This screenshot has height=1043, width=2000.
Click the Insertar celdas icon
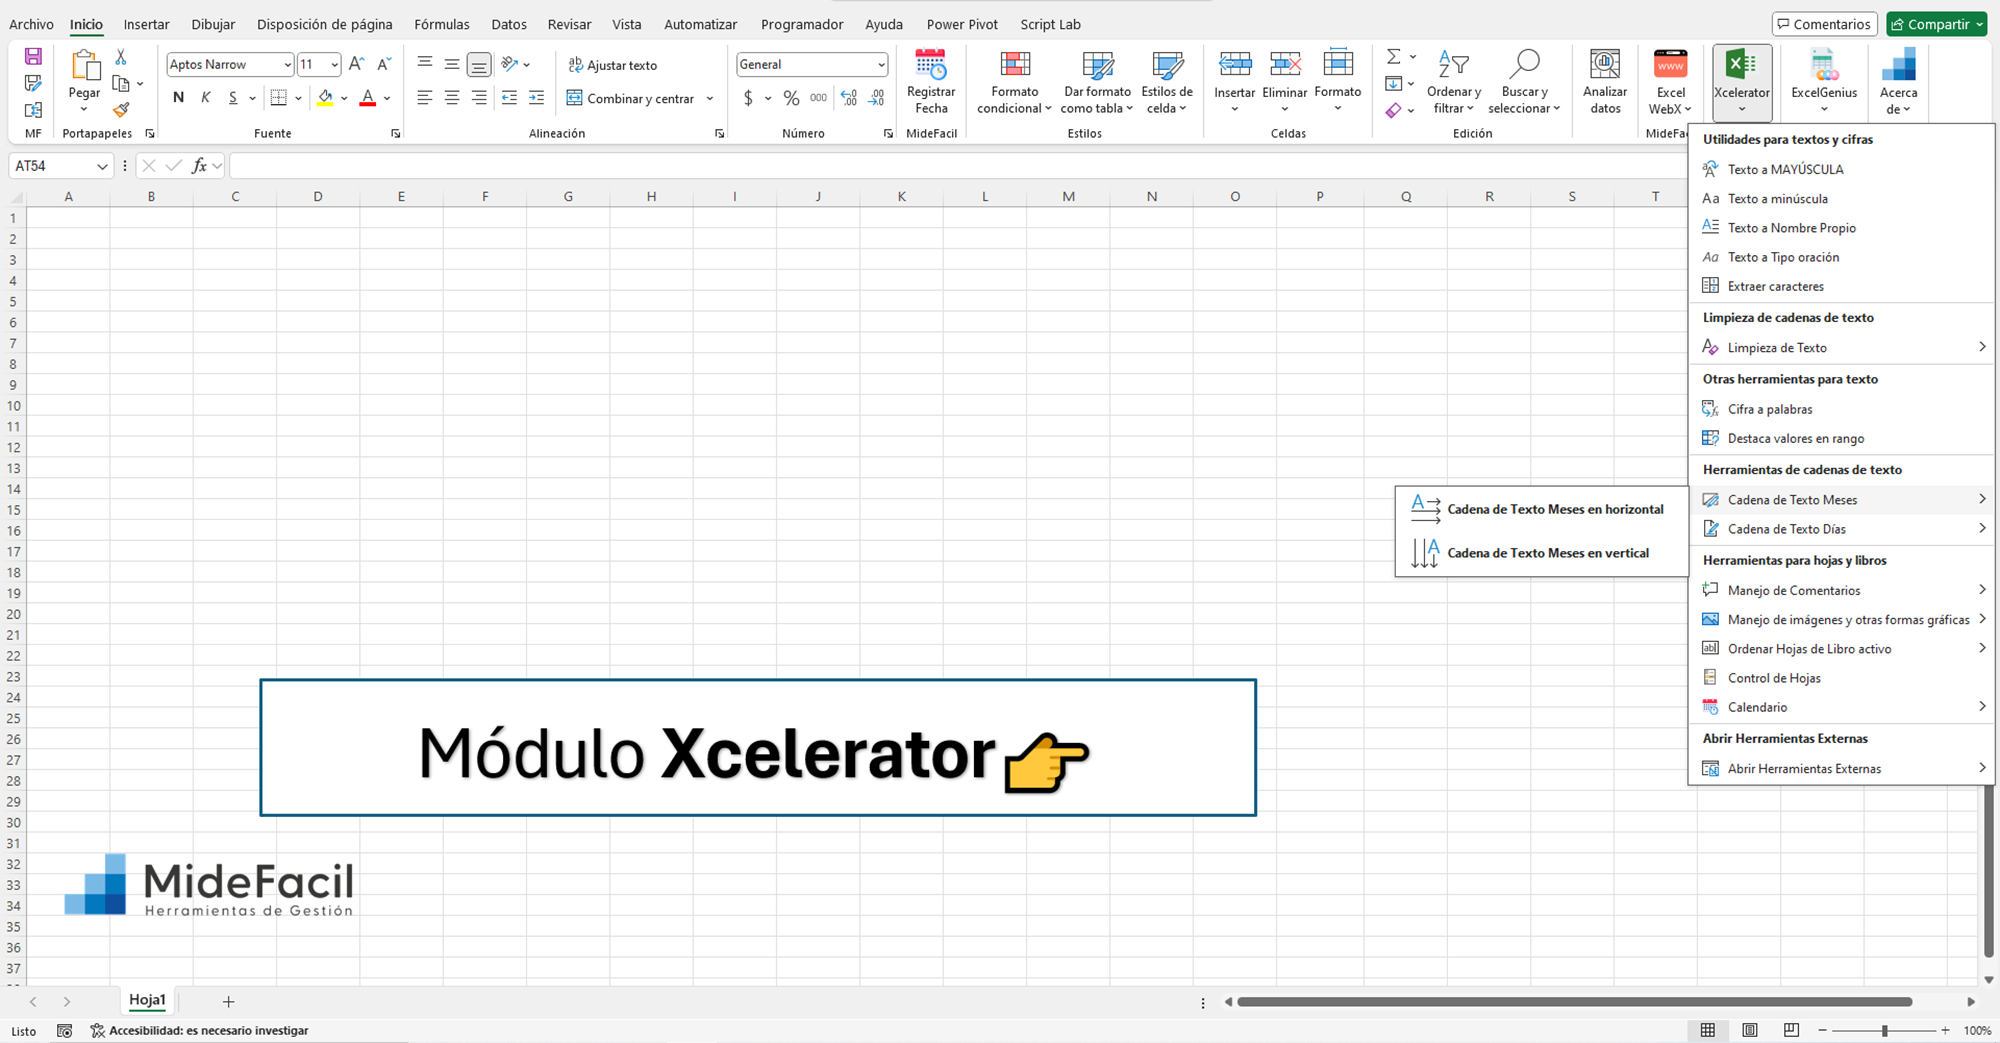point(1235,65)
